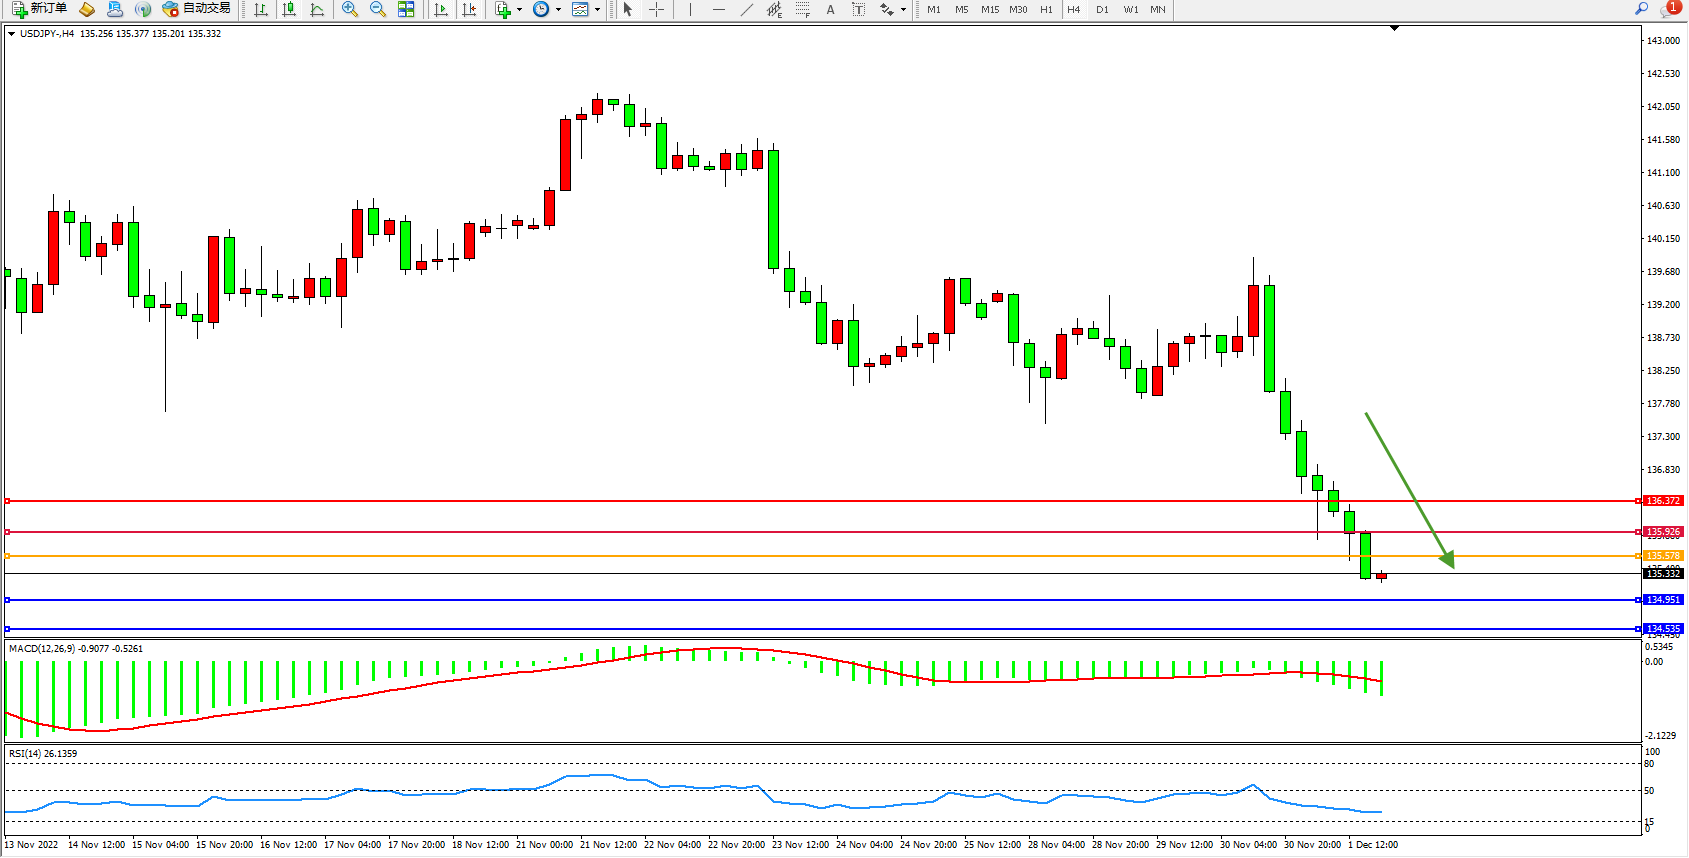The height and width of the screenshot is (858, 1689).
Task: Enable chart auto scroll icon
Action: [441, 9]
